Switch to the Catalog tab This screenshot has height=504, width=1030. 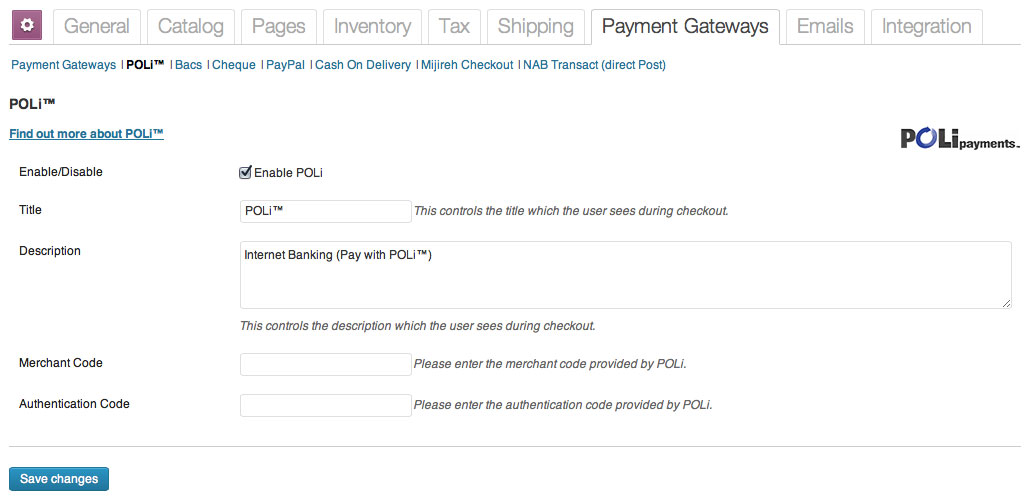tap(190, 27)
